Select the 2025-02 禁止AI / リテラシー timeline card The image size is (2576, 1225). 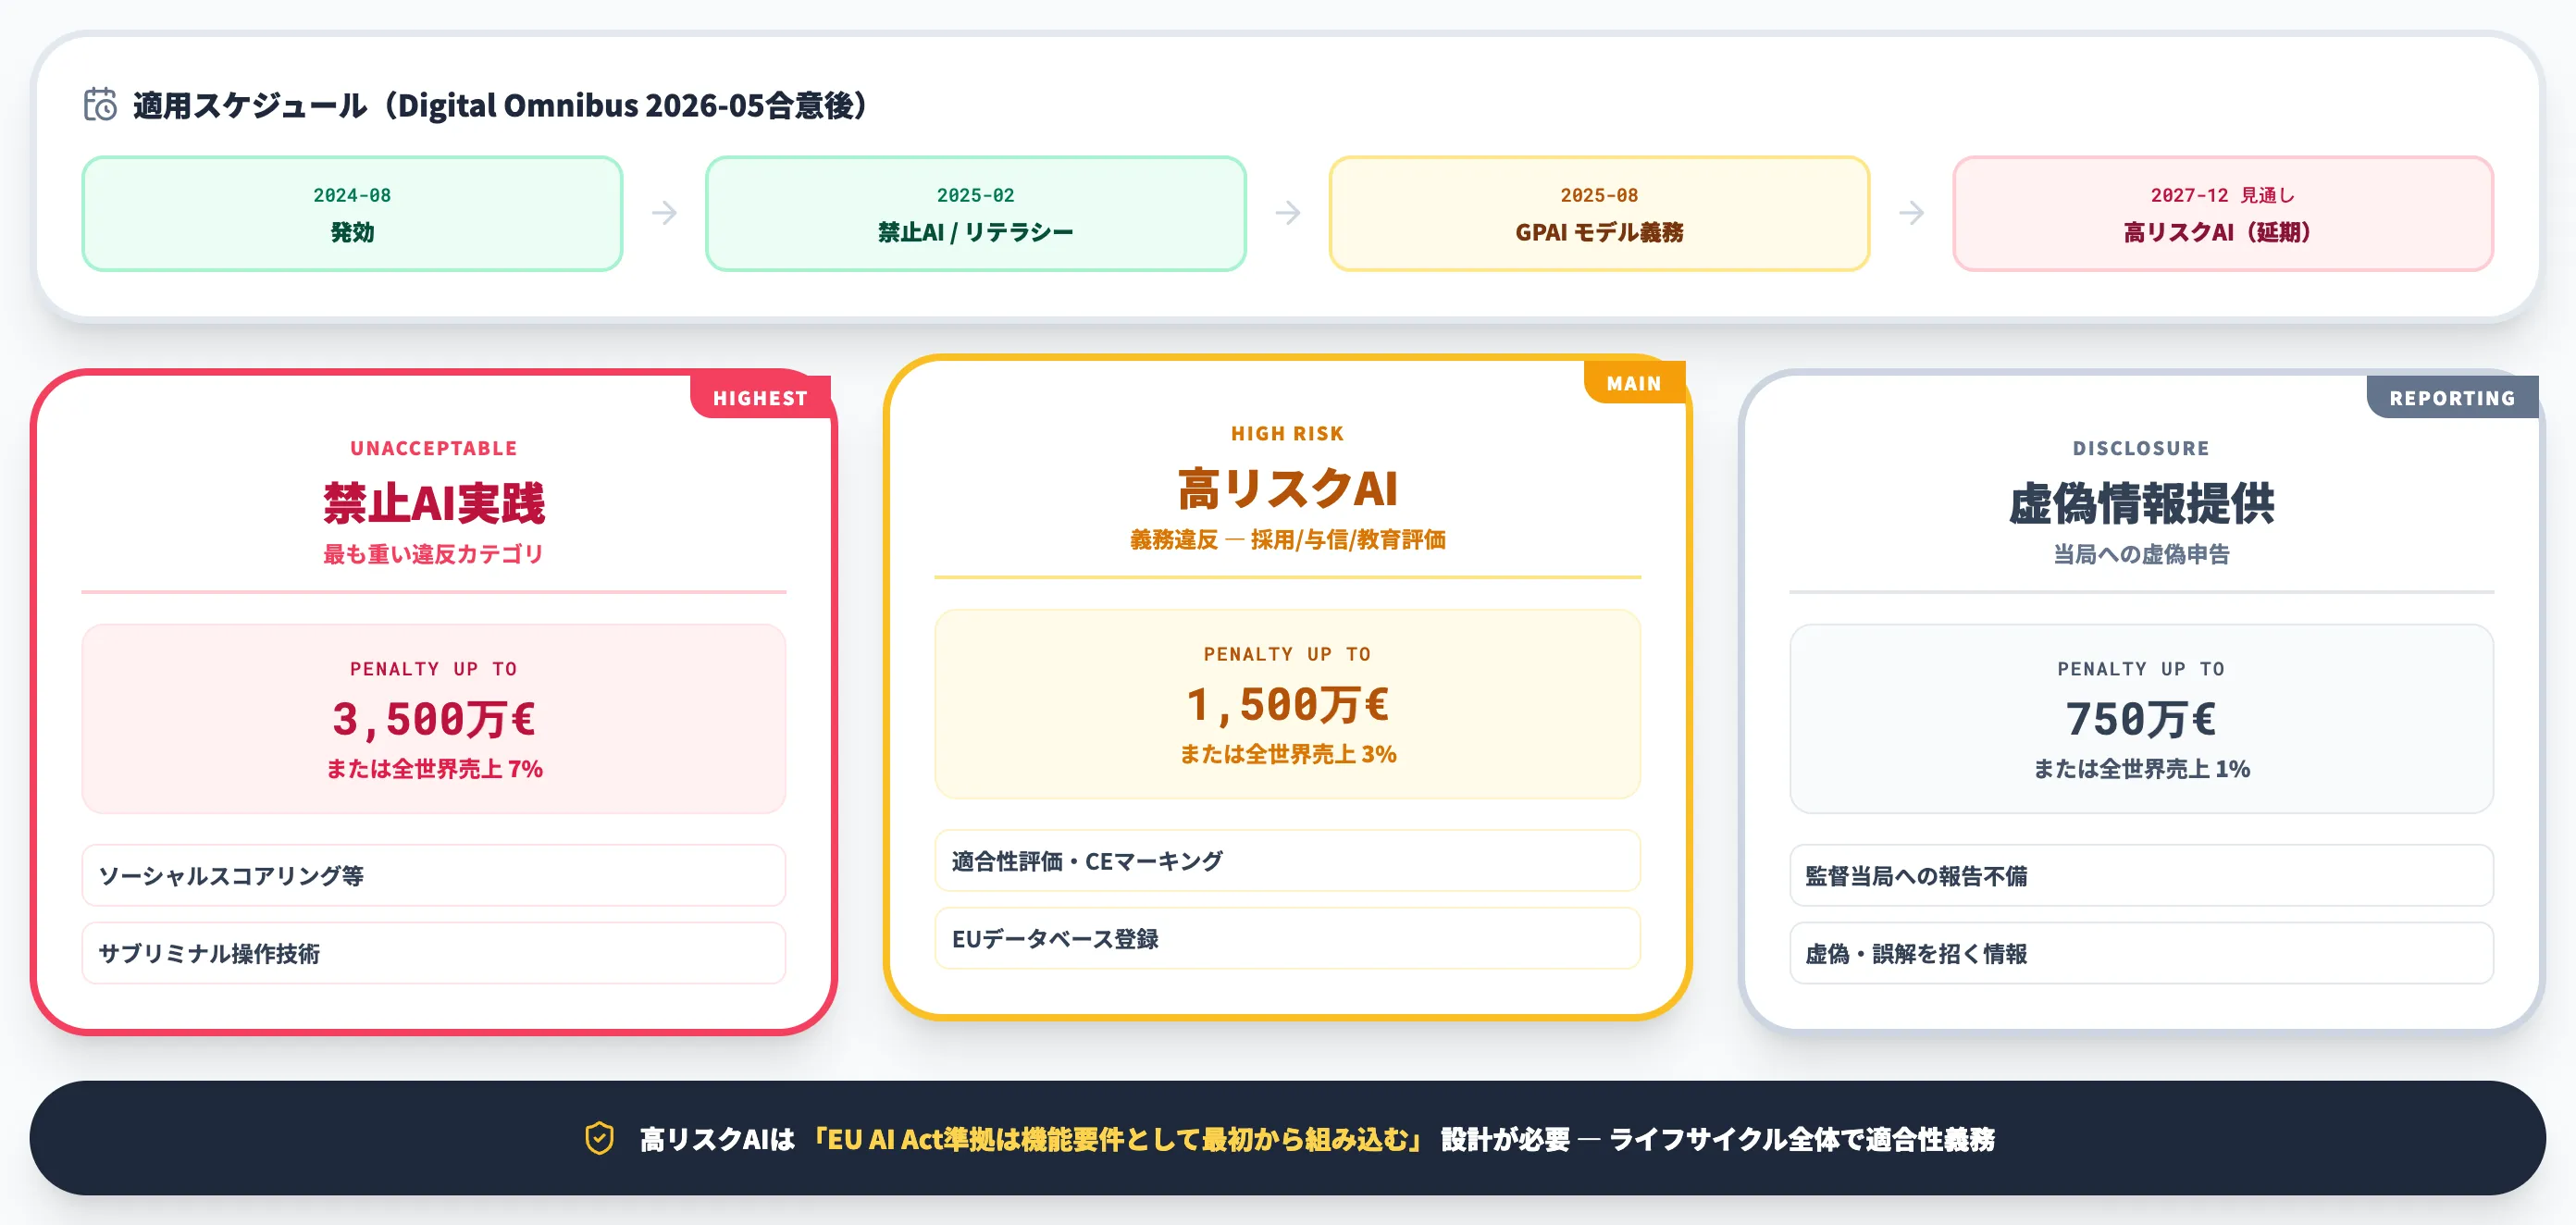976,213
